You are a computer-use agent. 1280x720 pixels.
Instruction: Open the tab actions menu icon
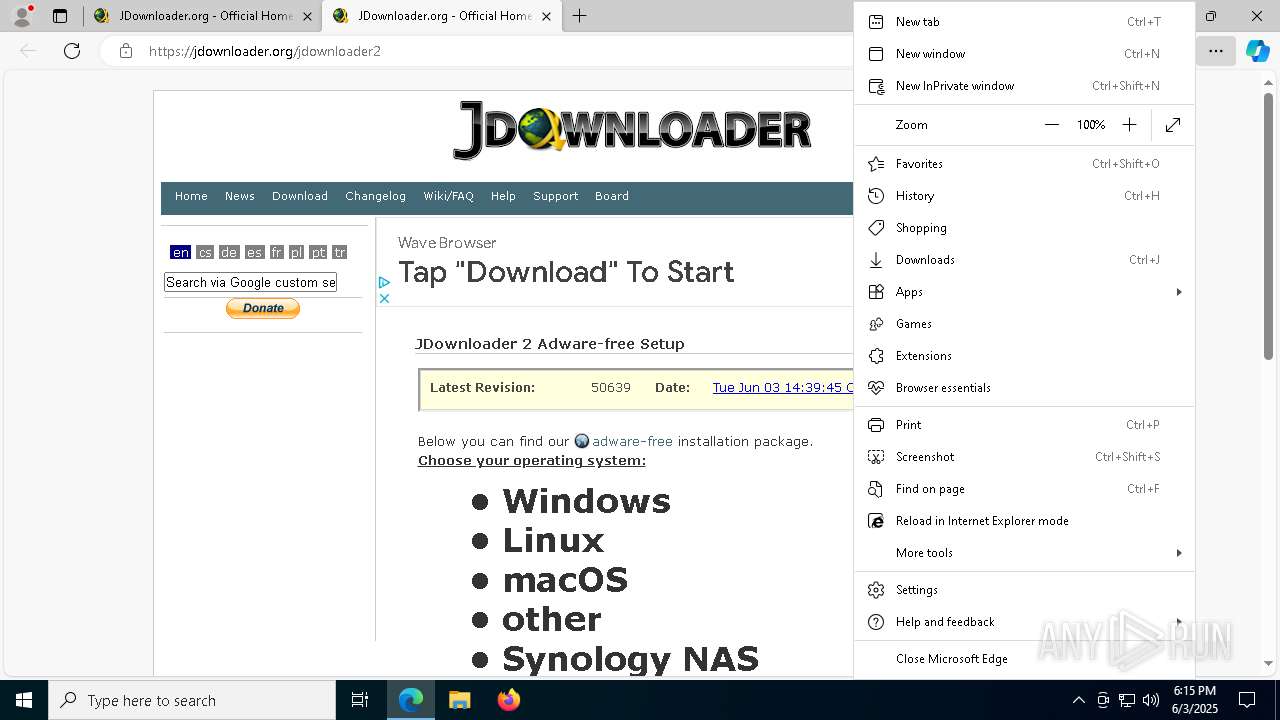(x=60, y=16)
